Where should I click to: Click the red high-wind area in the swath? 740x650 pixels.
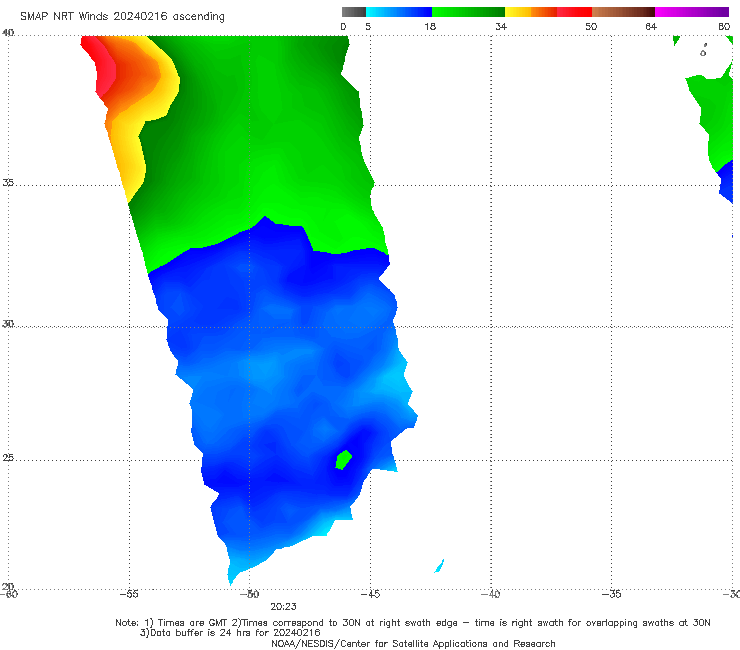click(x=101, y=69)
